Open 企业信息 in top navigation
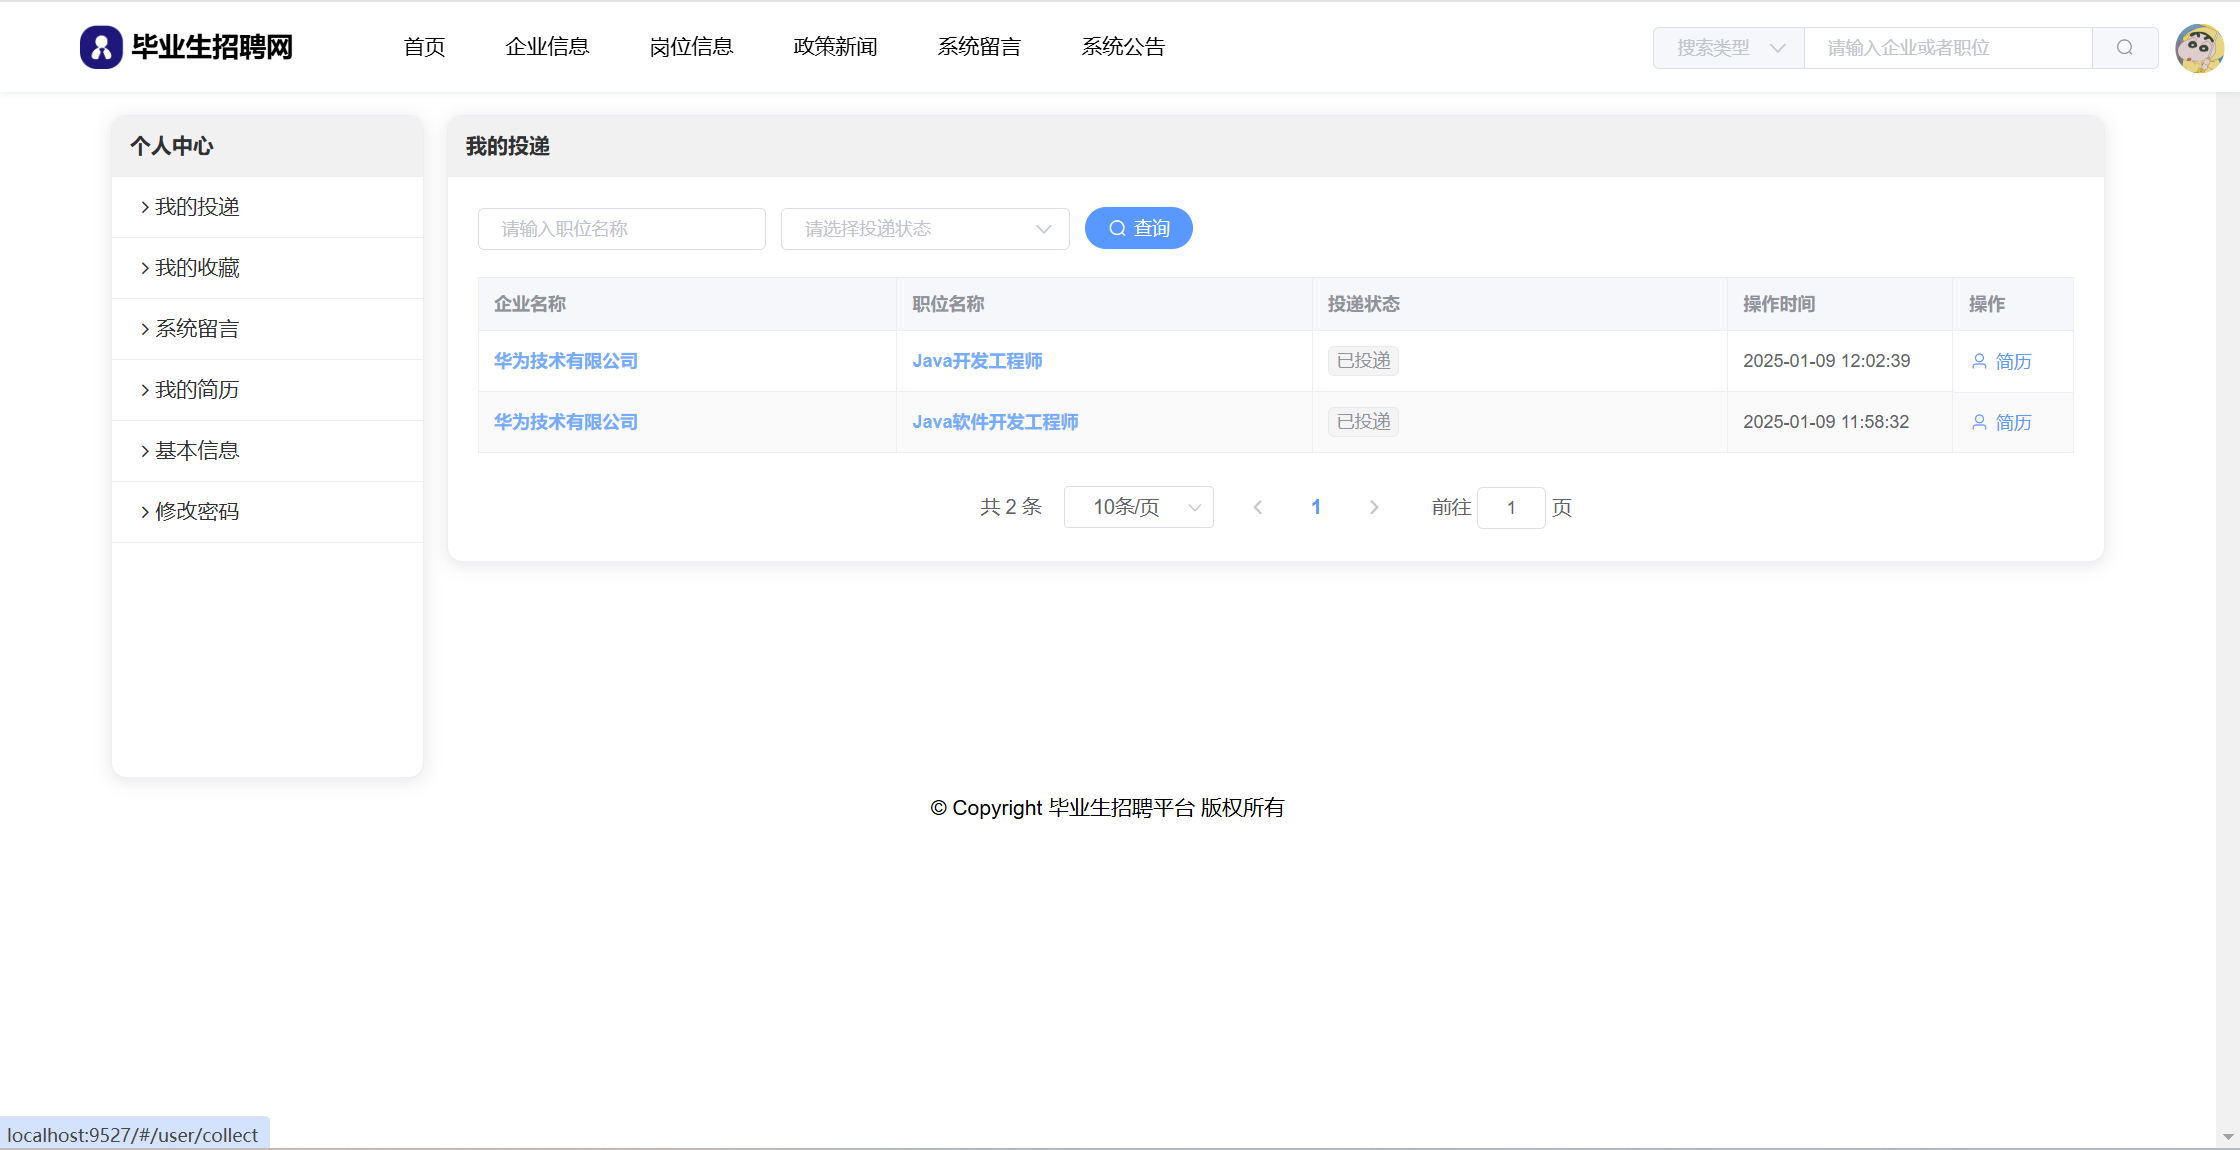 coord(547,47)
